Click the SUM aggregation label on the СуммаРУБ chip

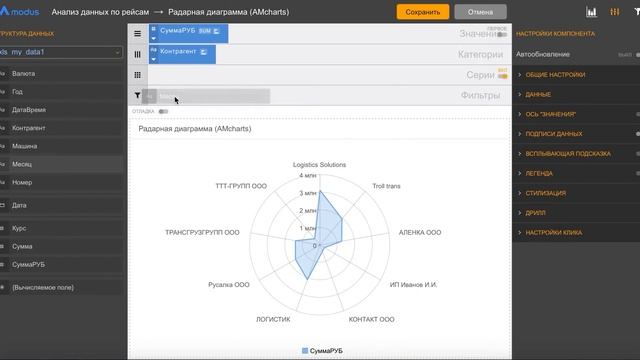tap(204, 31)
